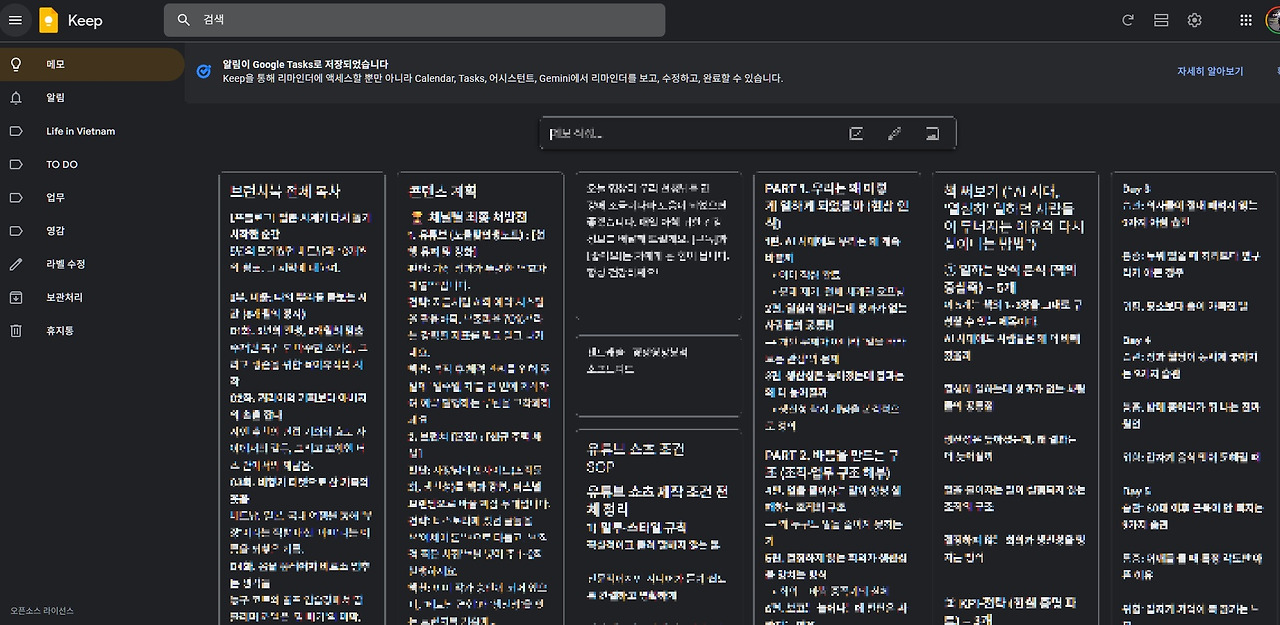This screenshot has height=625, width=1280.
Task: Switch to list view layout
Action: tap(1161, 20)
